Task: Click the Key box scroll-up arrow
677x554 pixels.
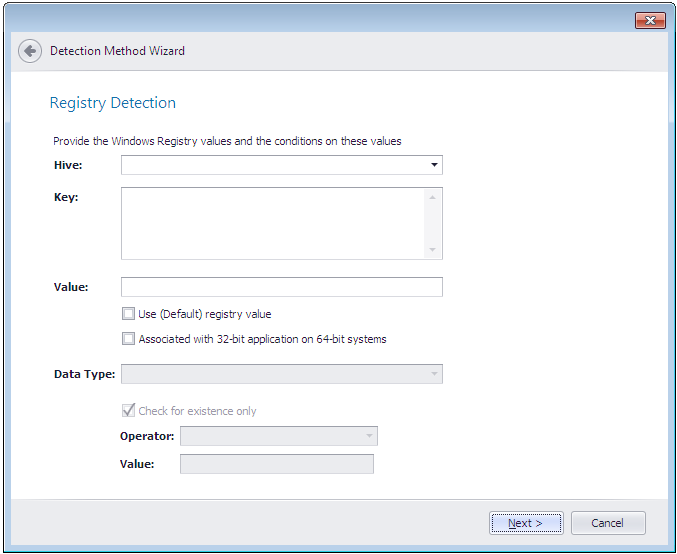Action: (x=432, y=197)
